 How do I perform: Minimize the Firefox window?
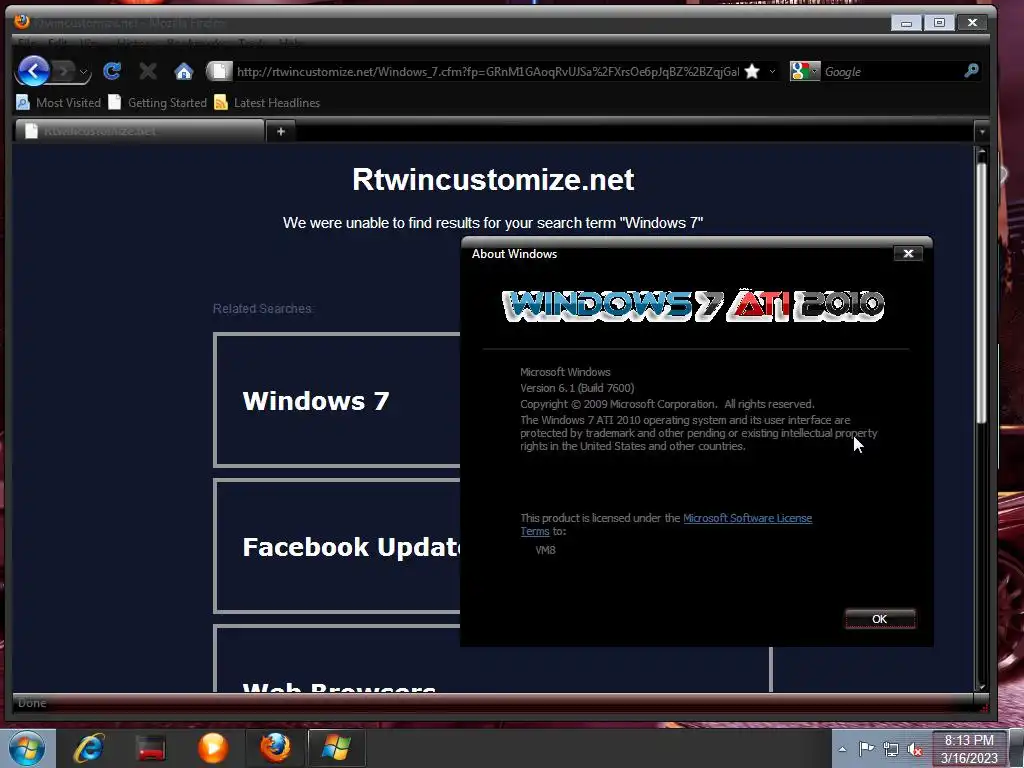coord(906,23)
